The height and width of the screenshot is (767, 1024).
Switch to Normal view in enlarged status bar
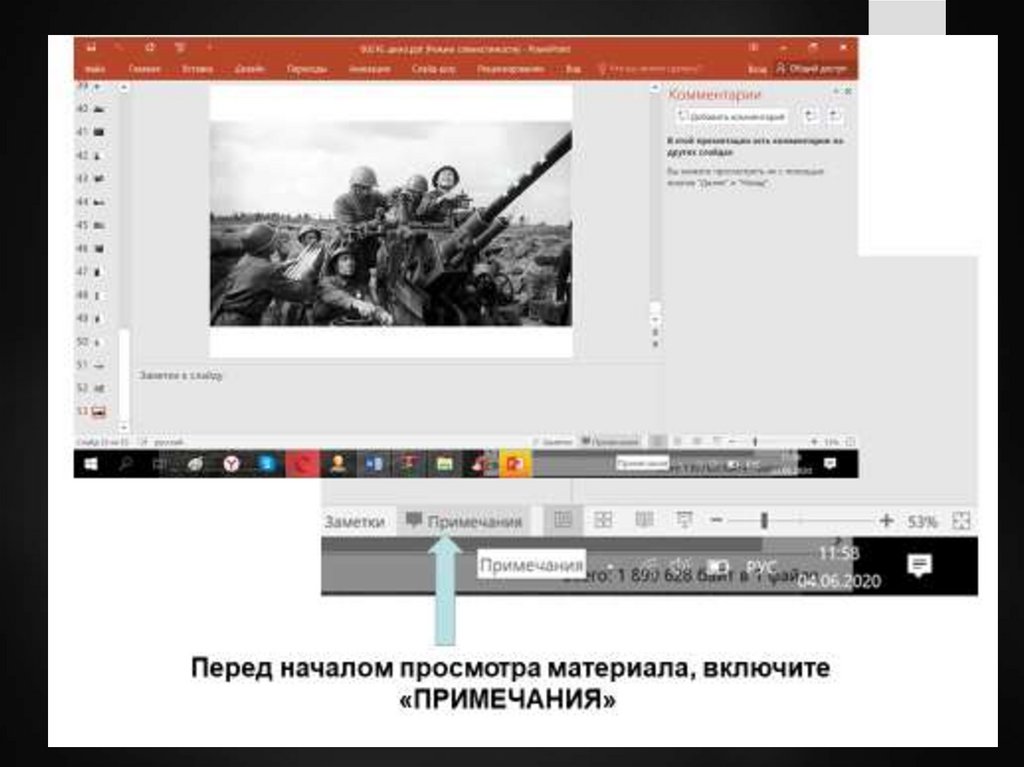pos(563,520)
